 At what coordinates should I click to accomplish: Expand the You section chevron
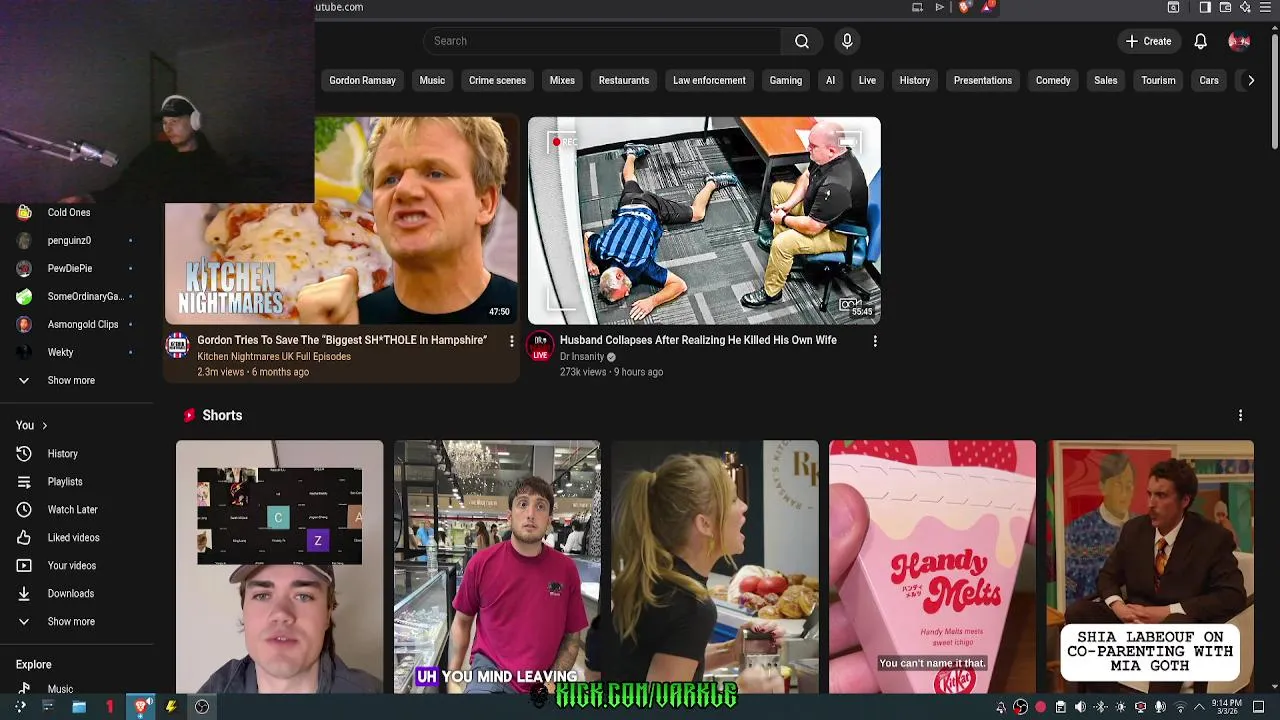pos(44,426)
